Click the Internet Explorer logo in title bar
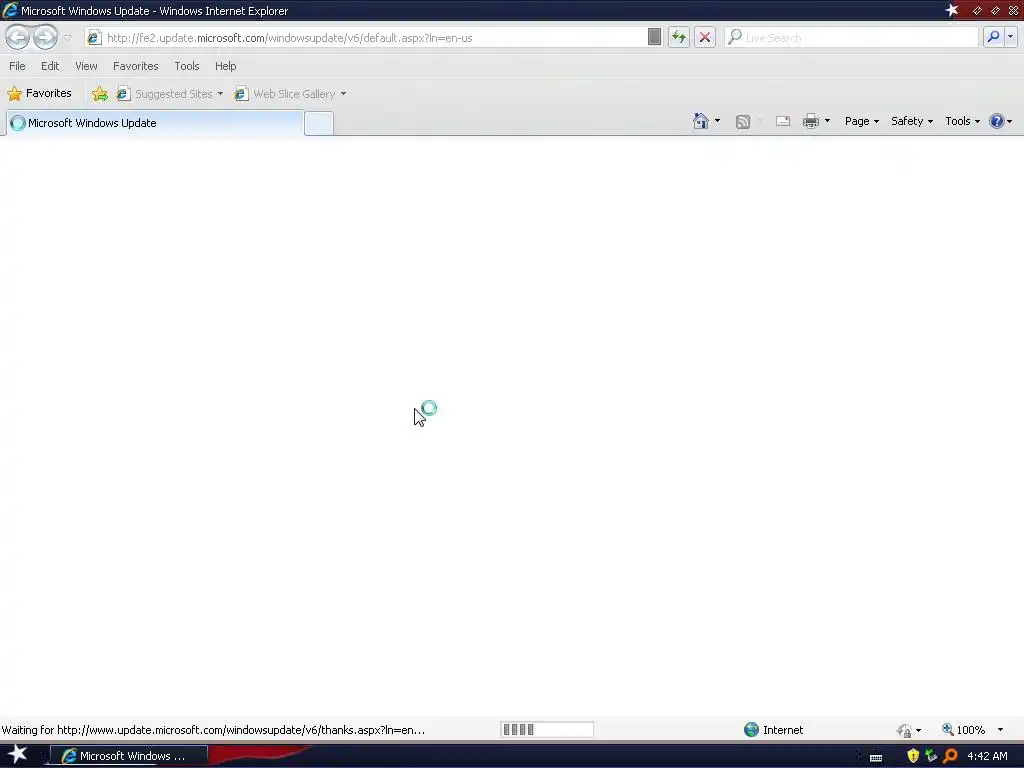This screenshot has height=768, width=1024. (x=10, y=10)
